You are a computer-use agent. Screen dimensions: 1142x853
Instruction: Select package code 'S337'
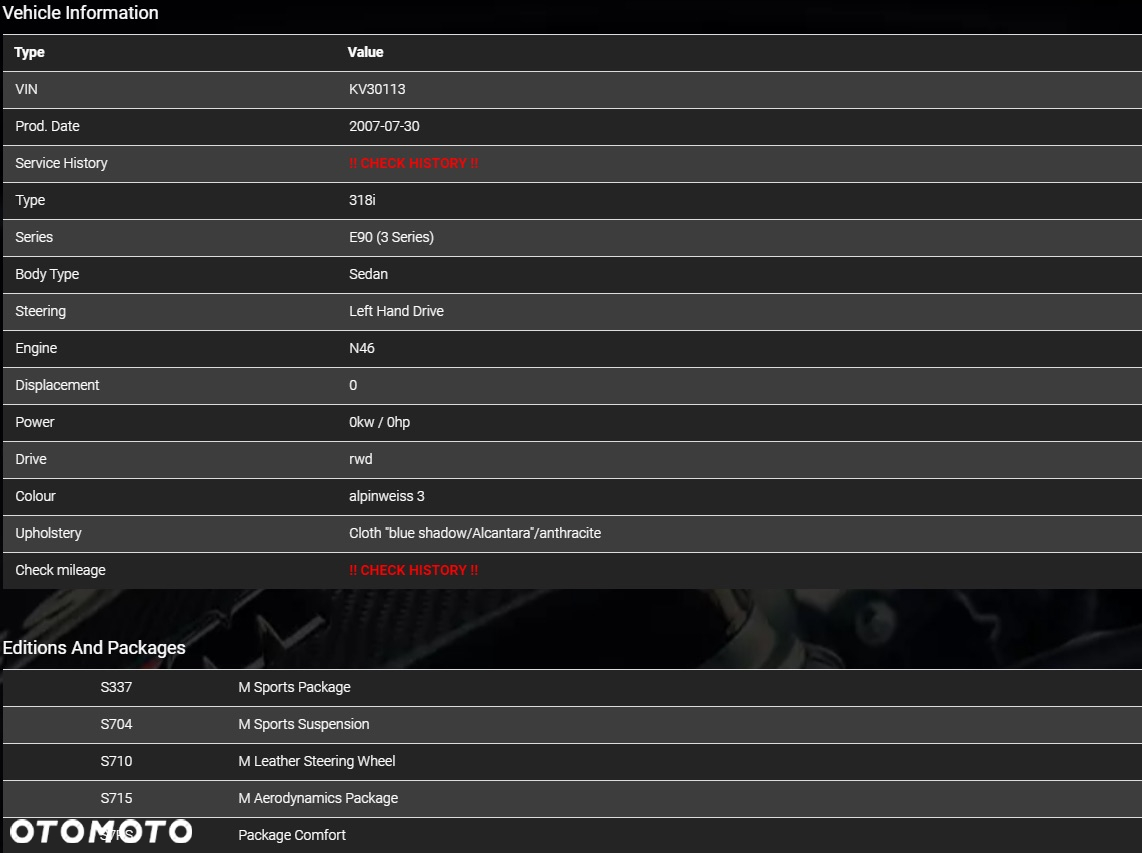click(x=117, y=688)
